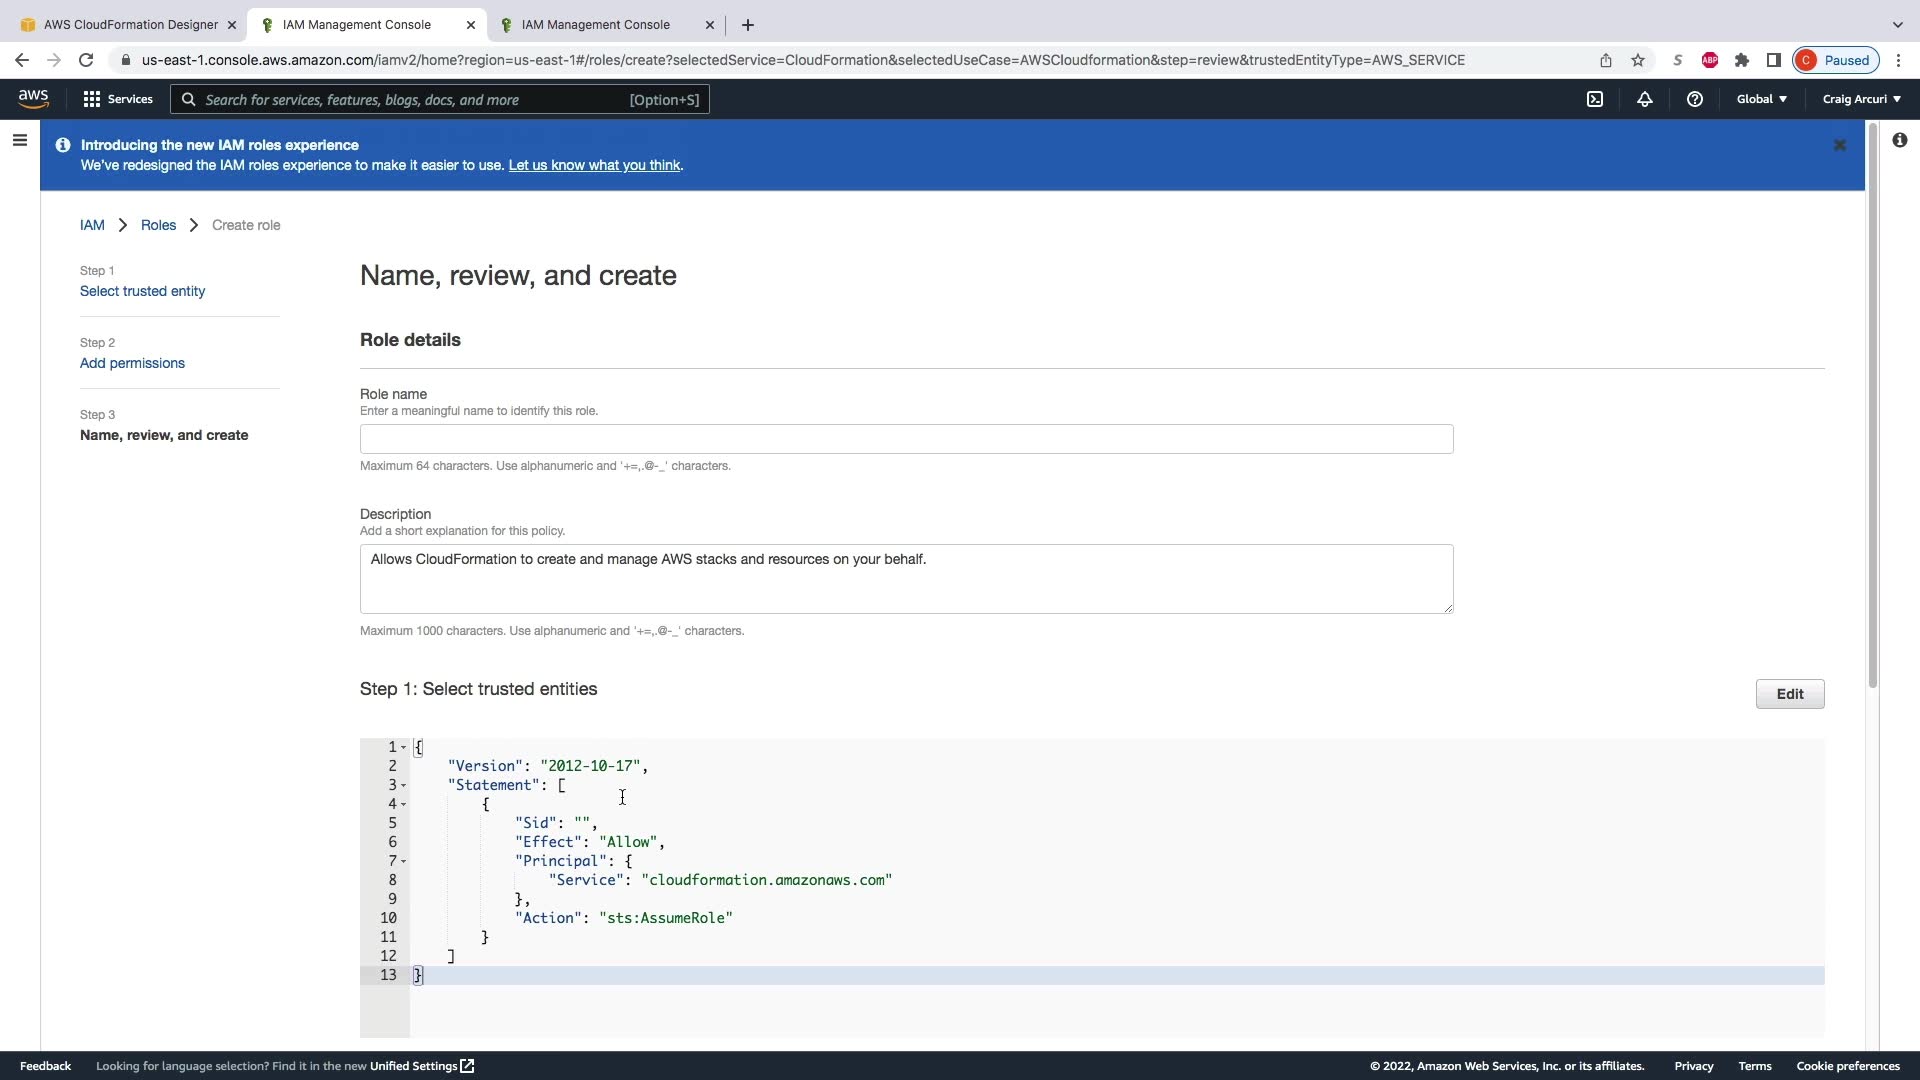This screenshot has width=1920, height=1080.
Task: Open the info panel icon at right
Action: click(x=1899, y=141)
